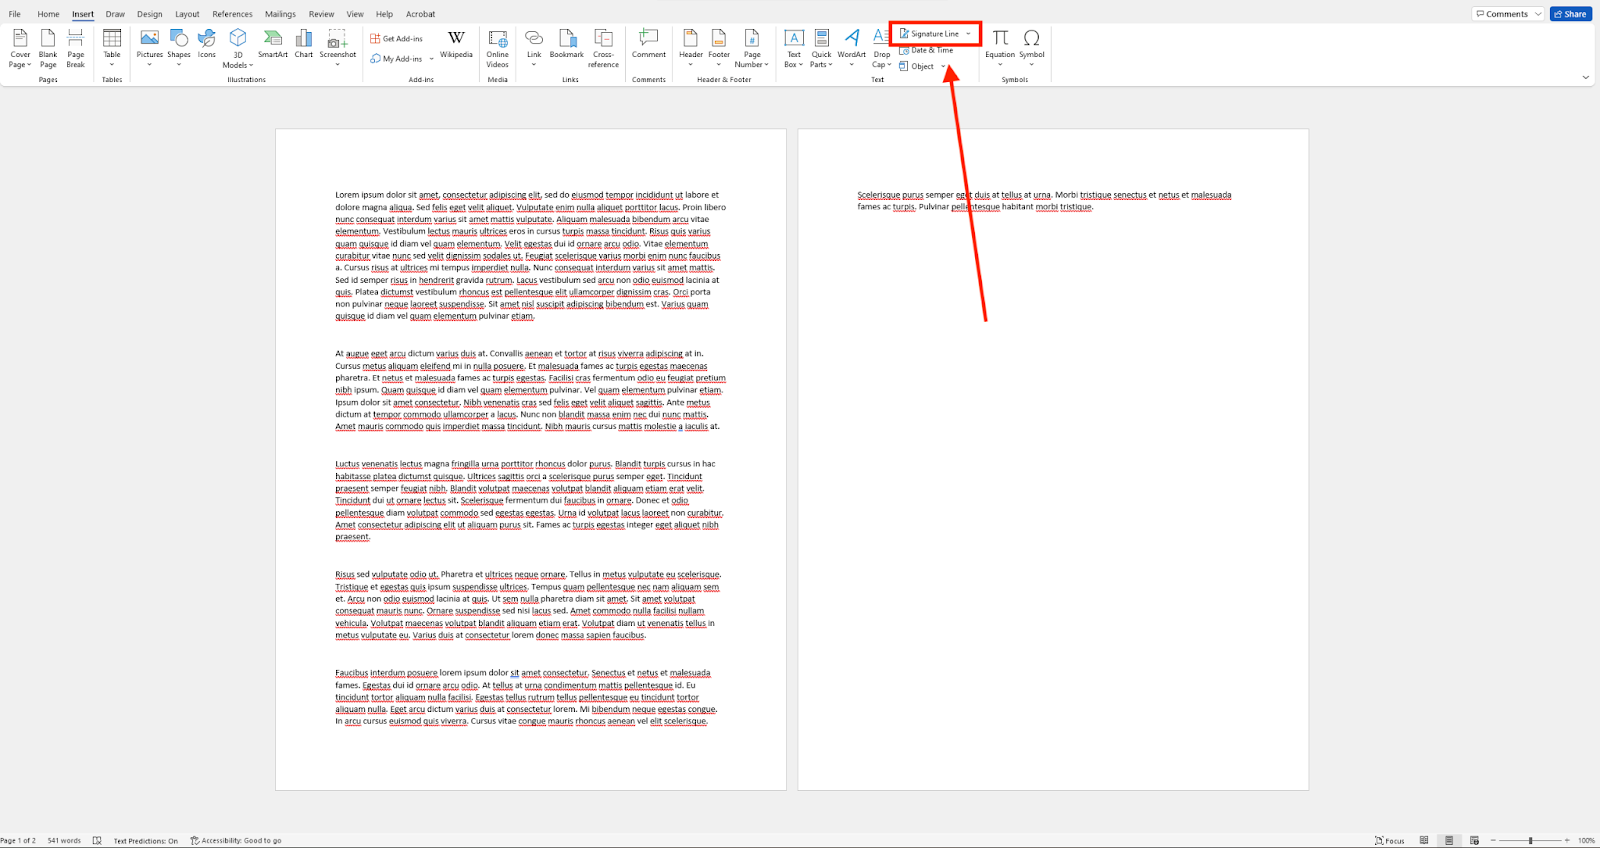Toggle Text Predictions in the status bar

coord(145,841)
